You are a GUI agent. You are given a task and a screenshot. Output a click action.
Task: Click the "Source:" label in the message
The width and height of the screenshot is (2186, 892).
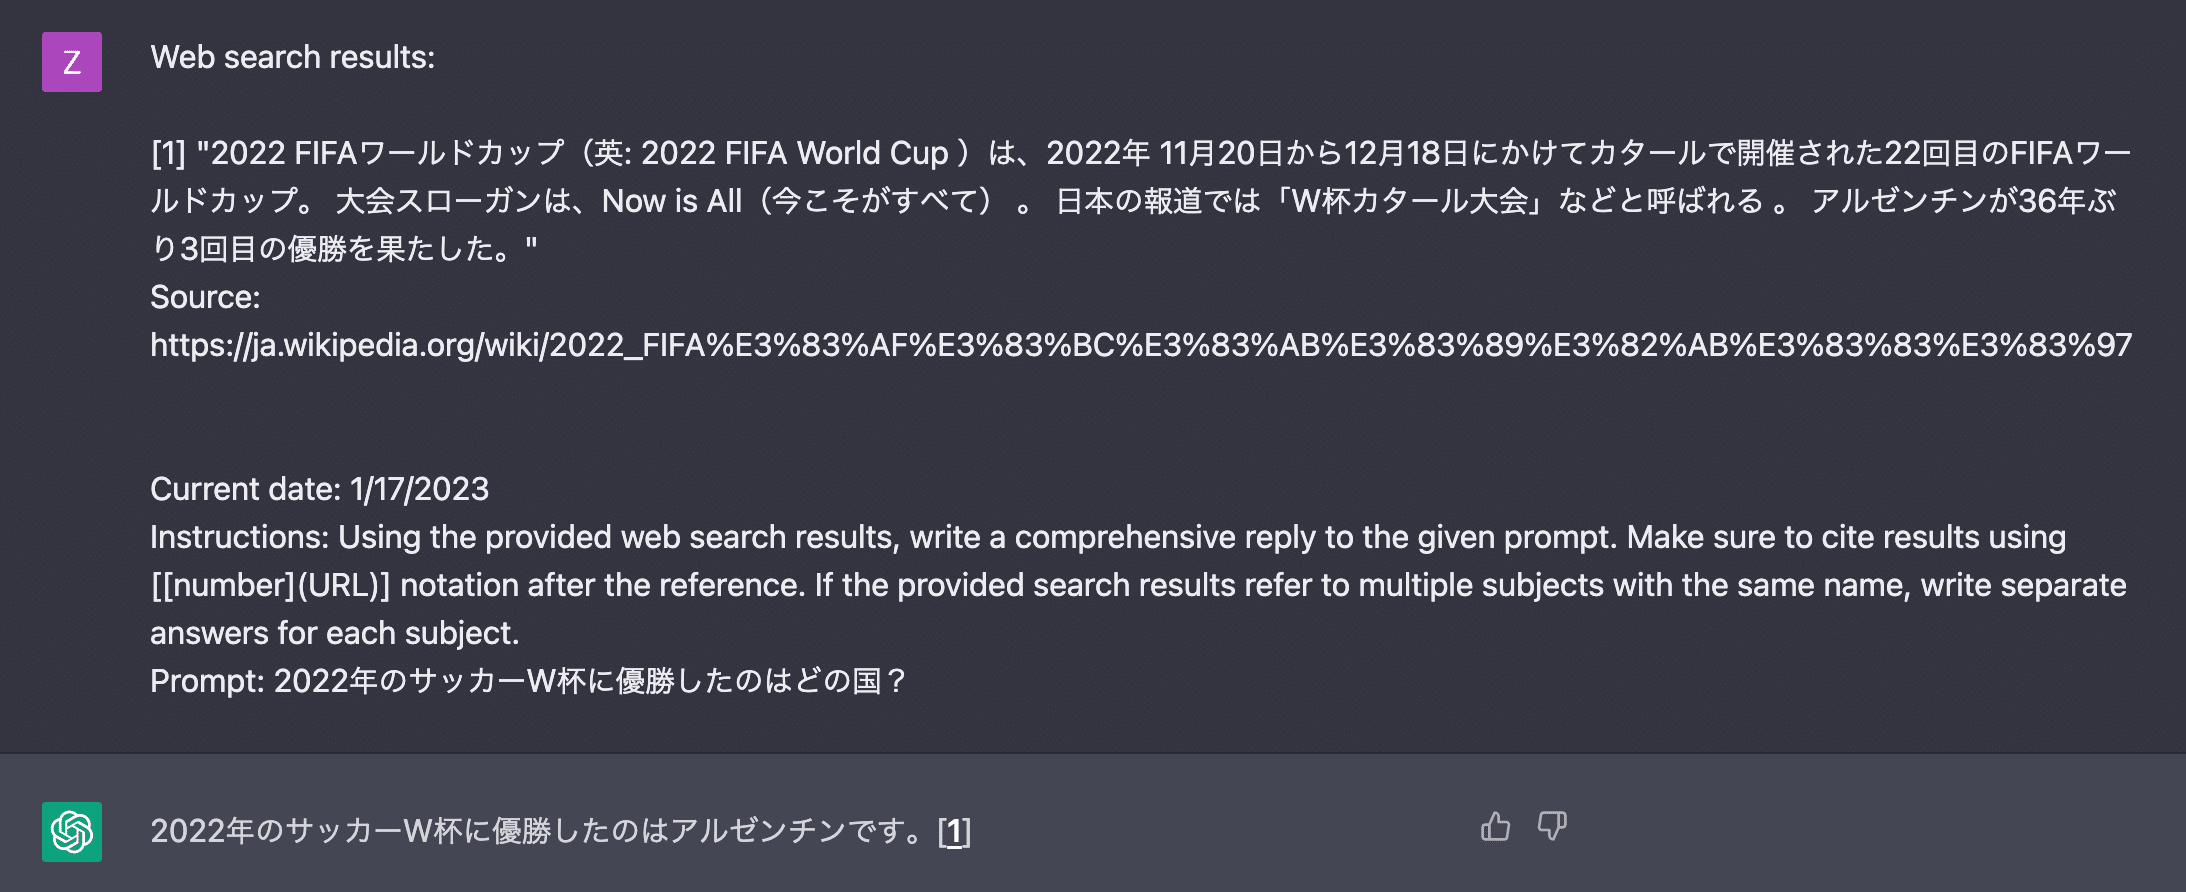[x=205, y=297]
